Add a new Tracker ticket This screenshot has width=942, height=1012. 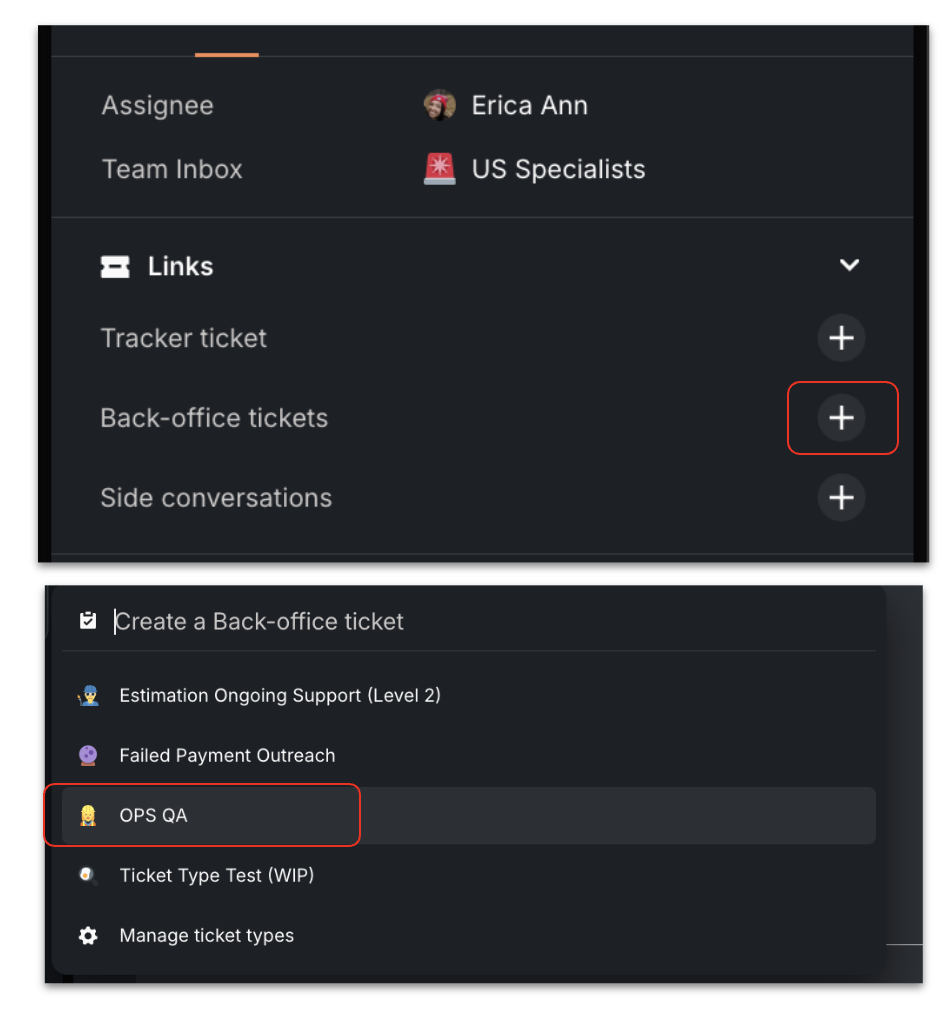point(841,338)
